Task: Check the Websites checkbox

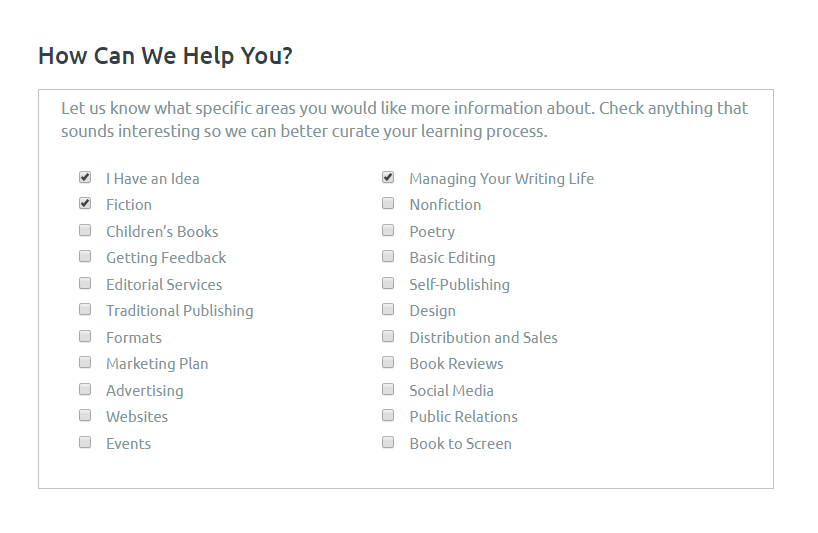Action: (85, 416)
